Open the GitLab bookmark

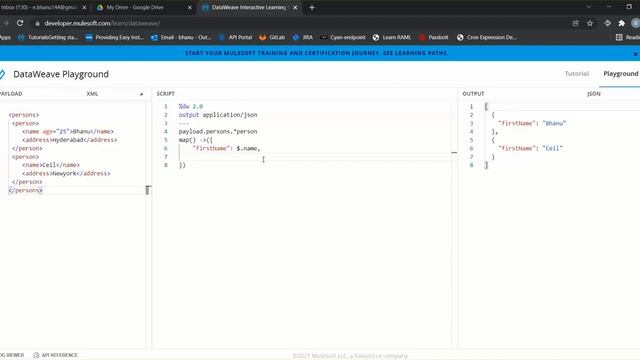point(272,37)
